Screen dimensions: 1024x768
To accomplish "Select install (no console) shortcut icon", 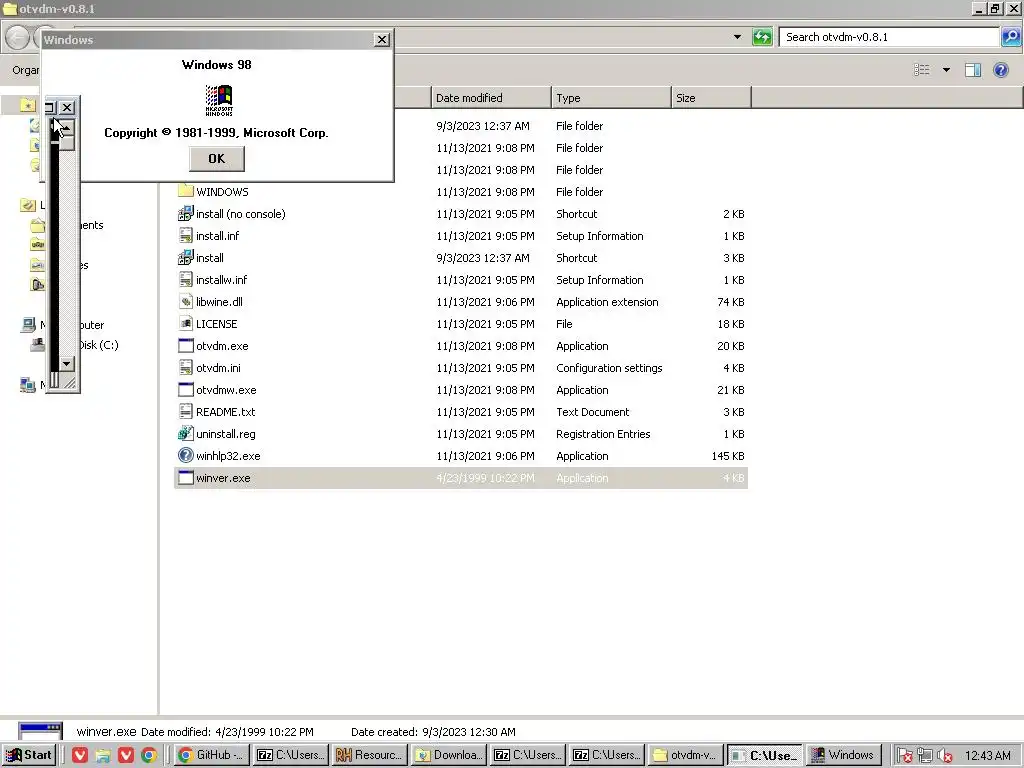I will click(x=185, y=214).
